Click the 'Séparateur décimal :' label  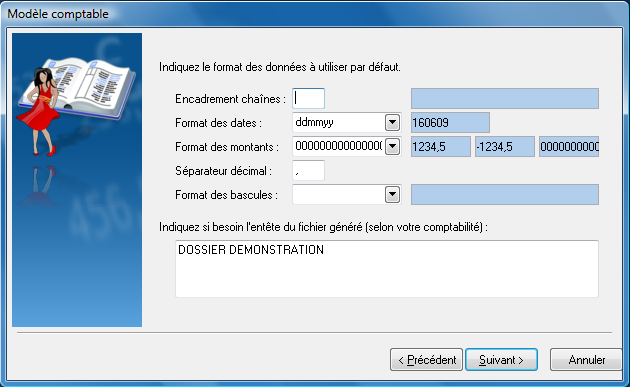[223, 171]
